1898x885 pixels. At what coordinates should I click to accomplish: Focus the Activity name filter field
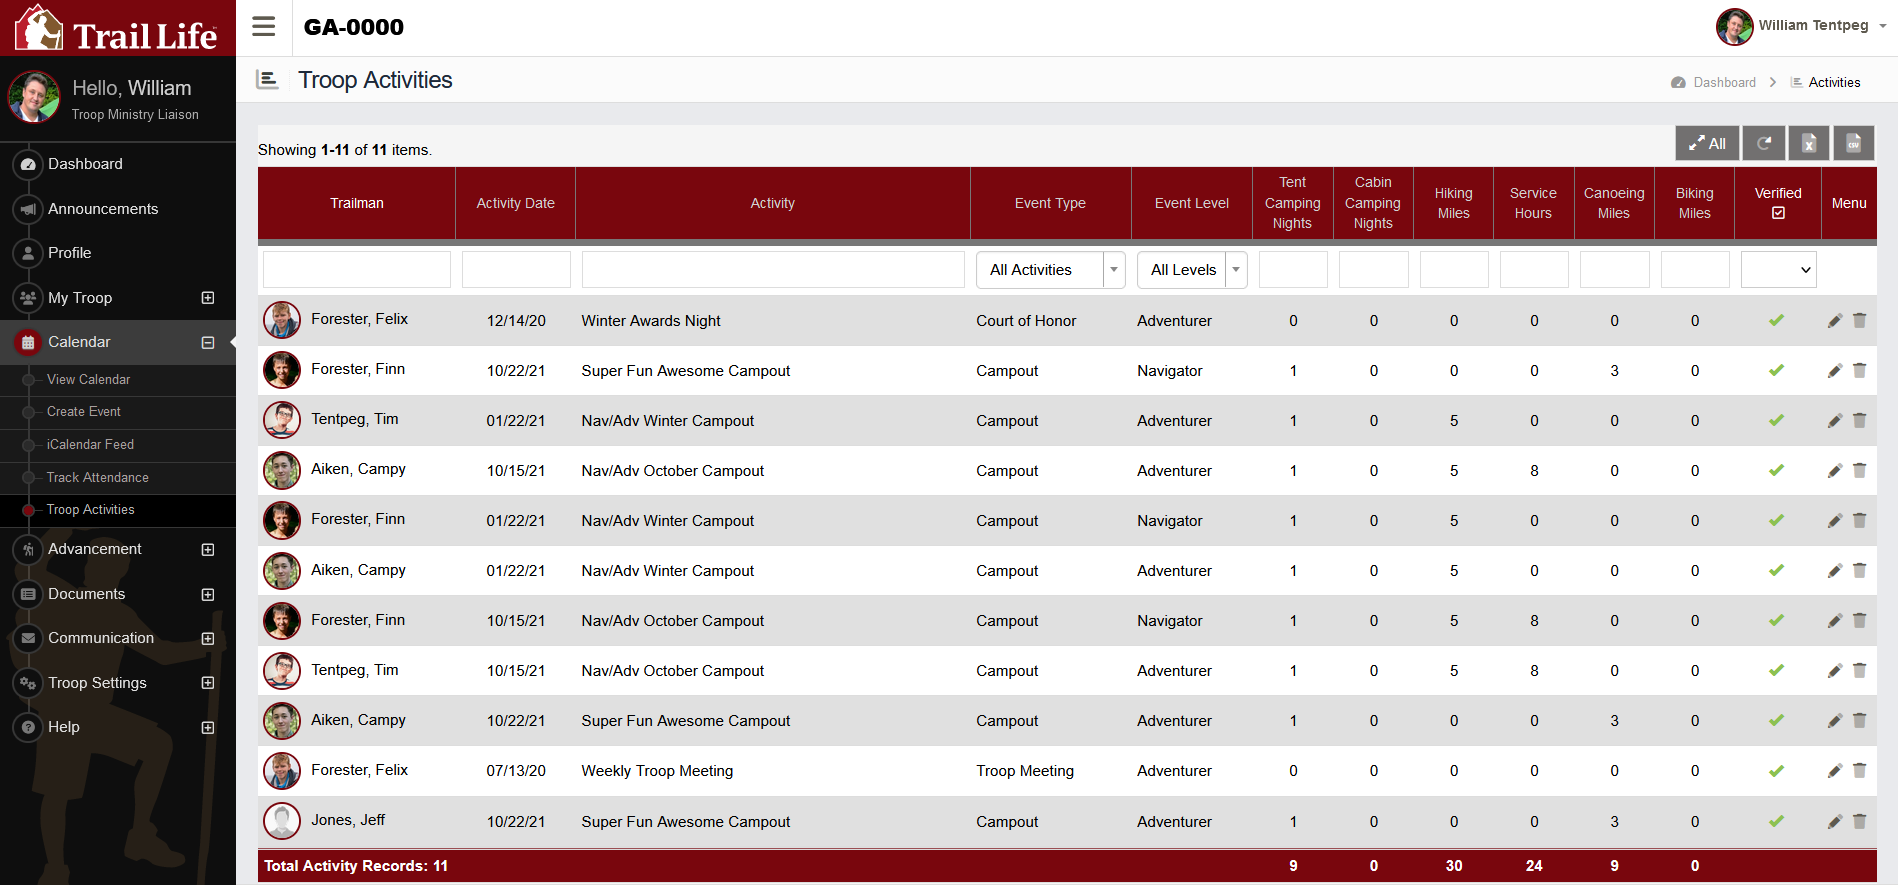point(773,270)
